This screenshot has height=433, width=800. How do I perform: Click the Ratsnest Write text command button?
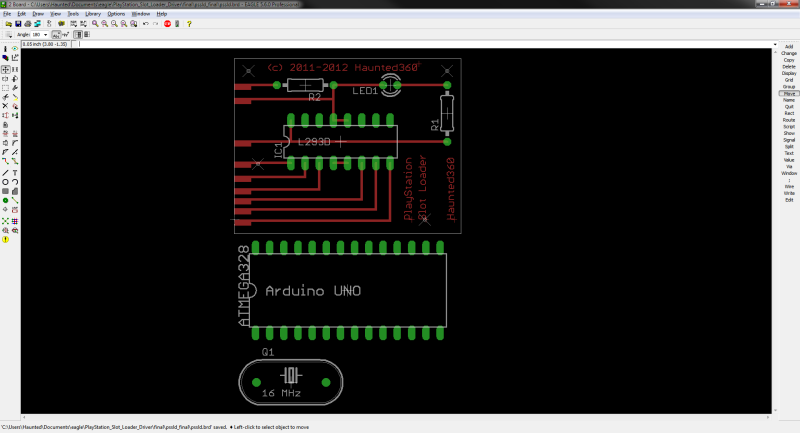click(x=789, y=194)
